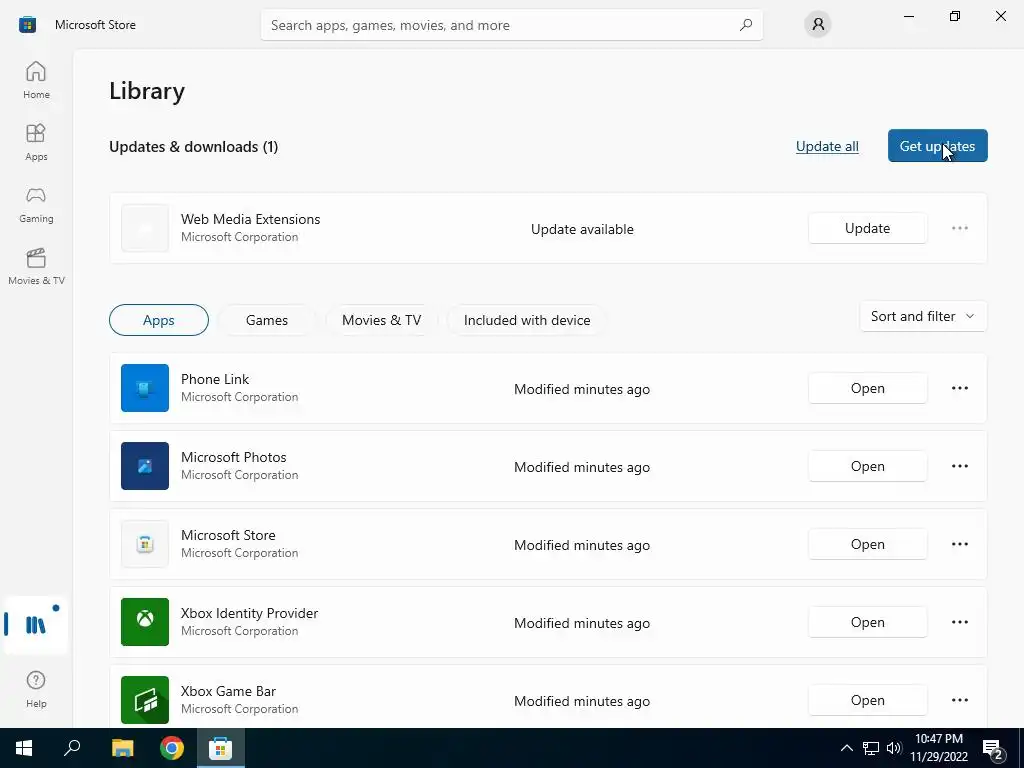Click the Microsoft Photos app icon
The width and height of the screenshot is (1024, 768).
pos(145,466)
